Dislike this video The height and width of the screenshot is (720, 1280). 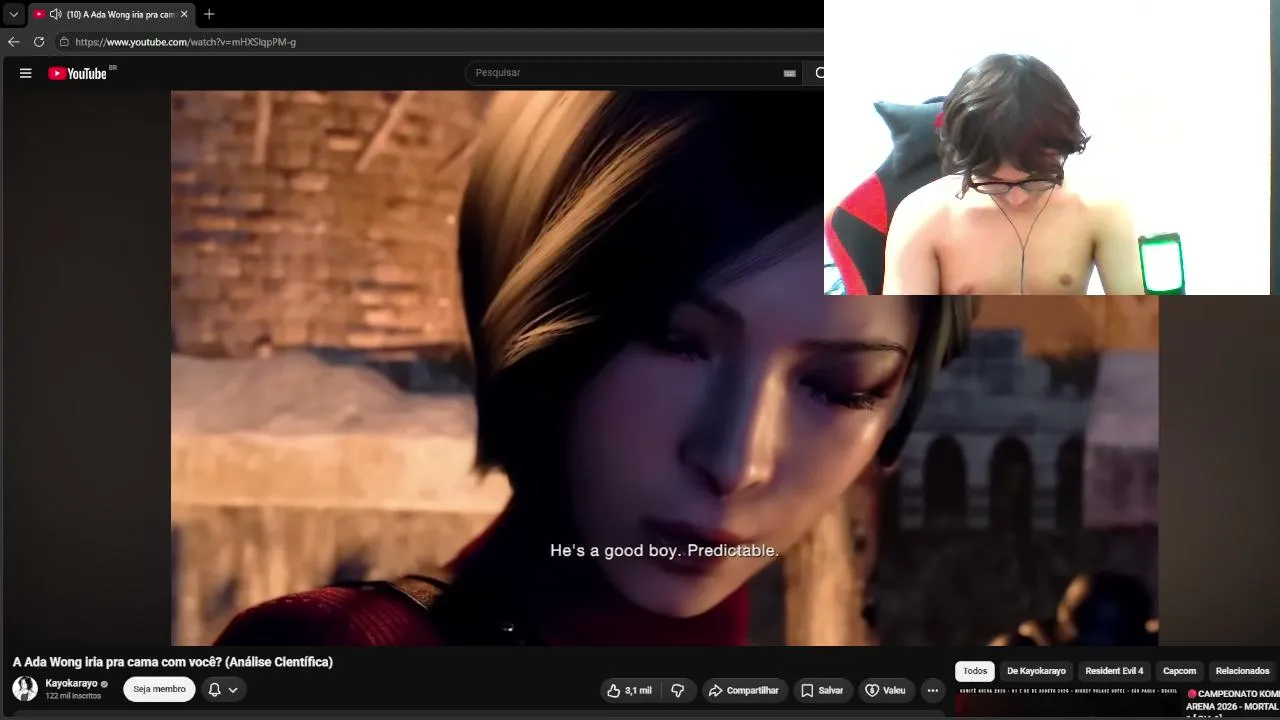tap(678, 690)
